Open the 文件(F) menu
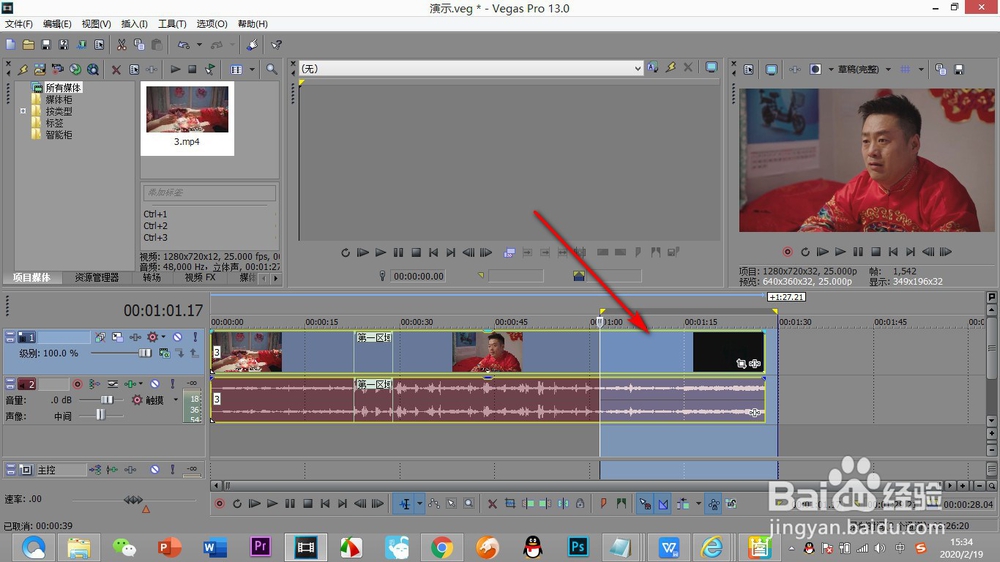This screenshot has height=562, width=1000. 19,24
